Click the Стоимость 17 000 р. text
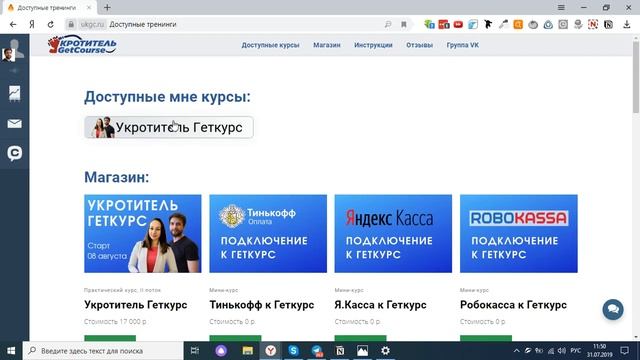 click(x=115, y=322)
